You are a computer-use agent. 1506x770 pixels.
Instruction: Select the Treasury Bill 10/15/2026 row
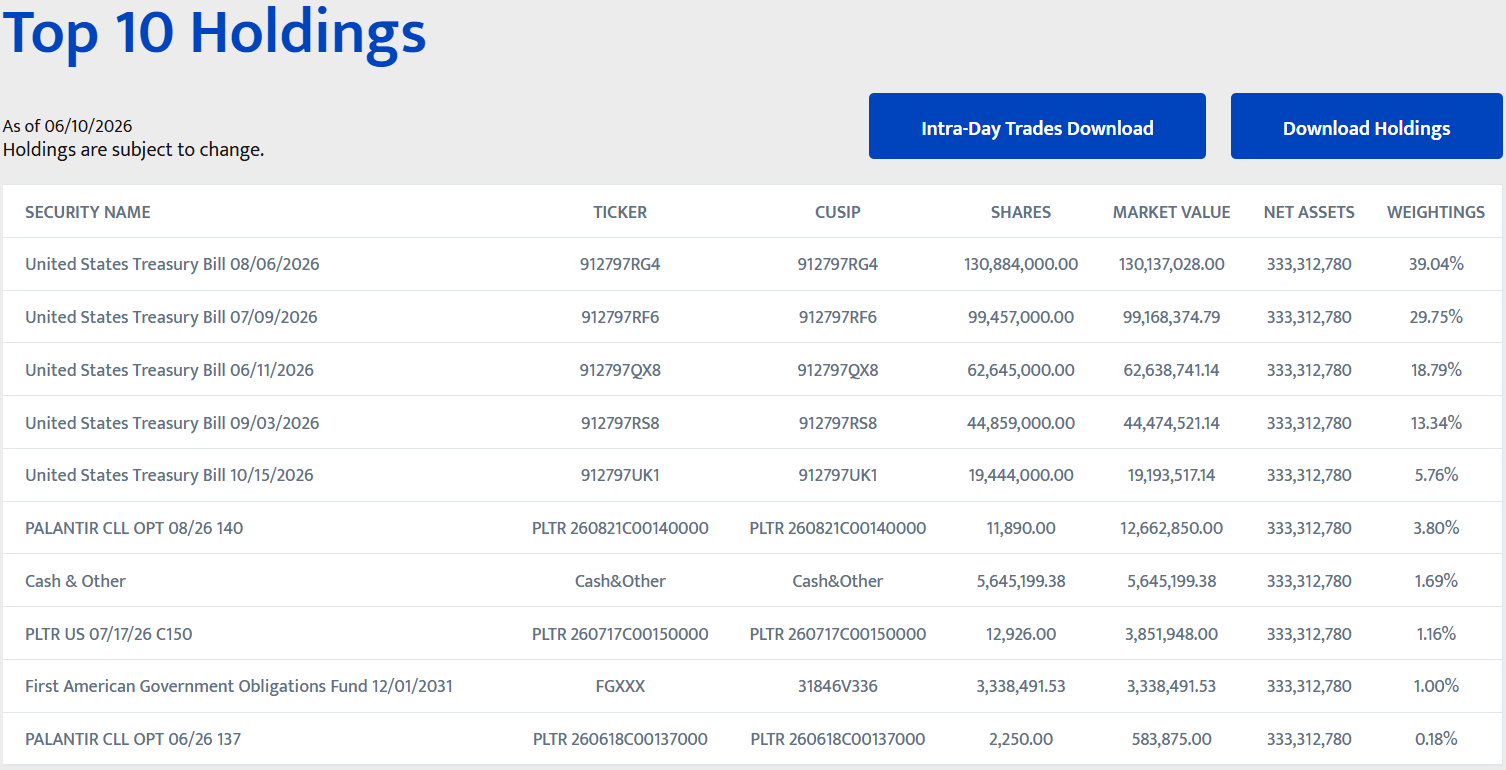point(754,475)
